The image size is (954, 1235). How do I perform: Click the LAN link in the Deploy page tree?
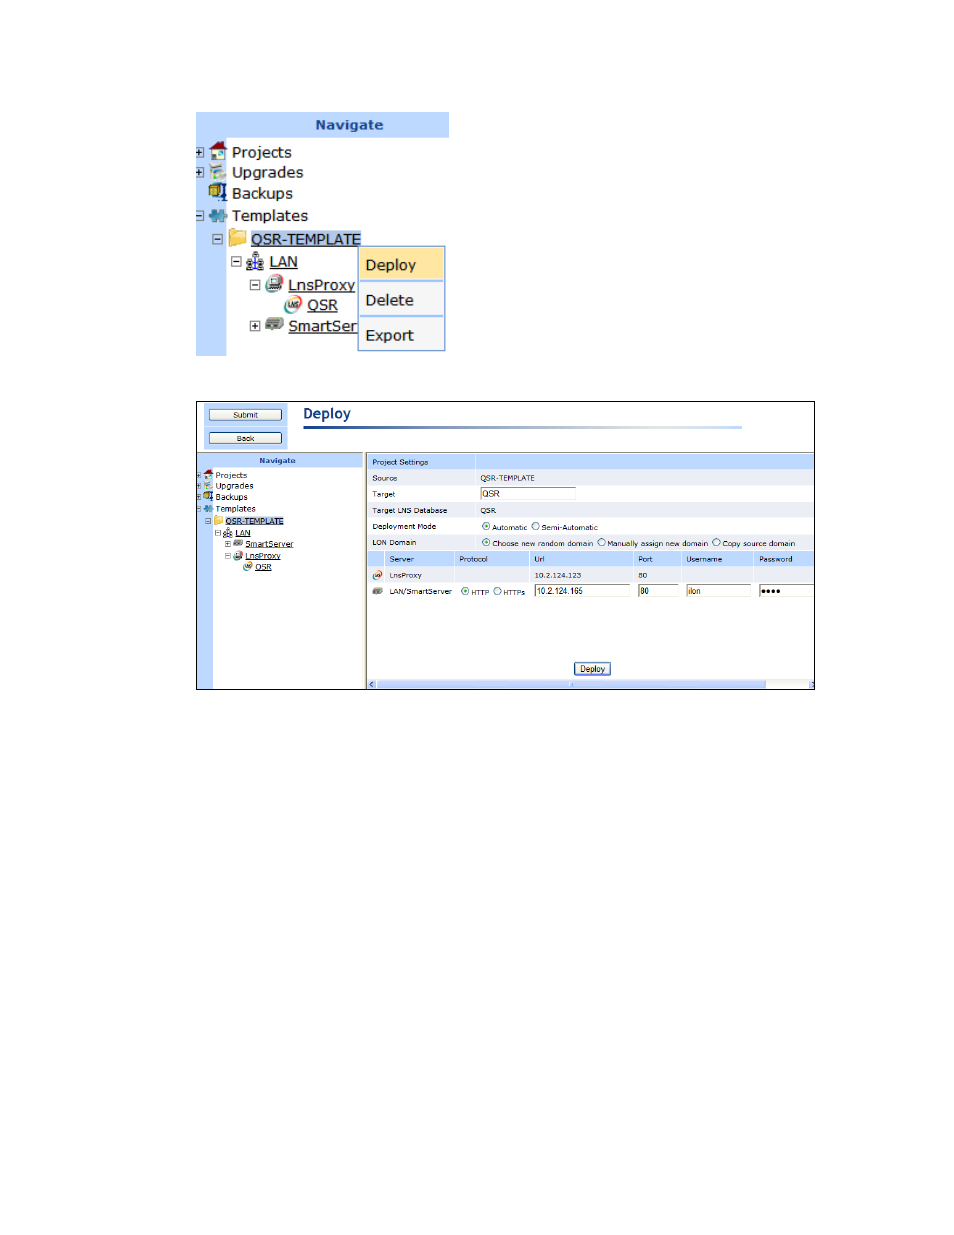(x=243, y=533)
